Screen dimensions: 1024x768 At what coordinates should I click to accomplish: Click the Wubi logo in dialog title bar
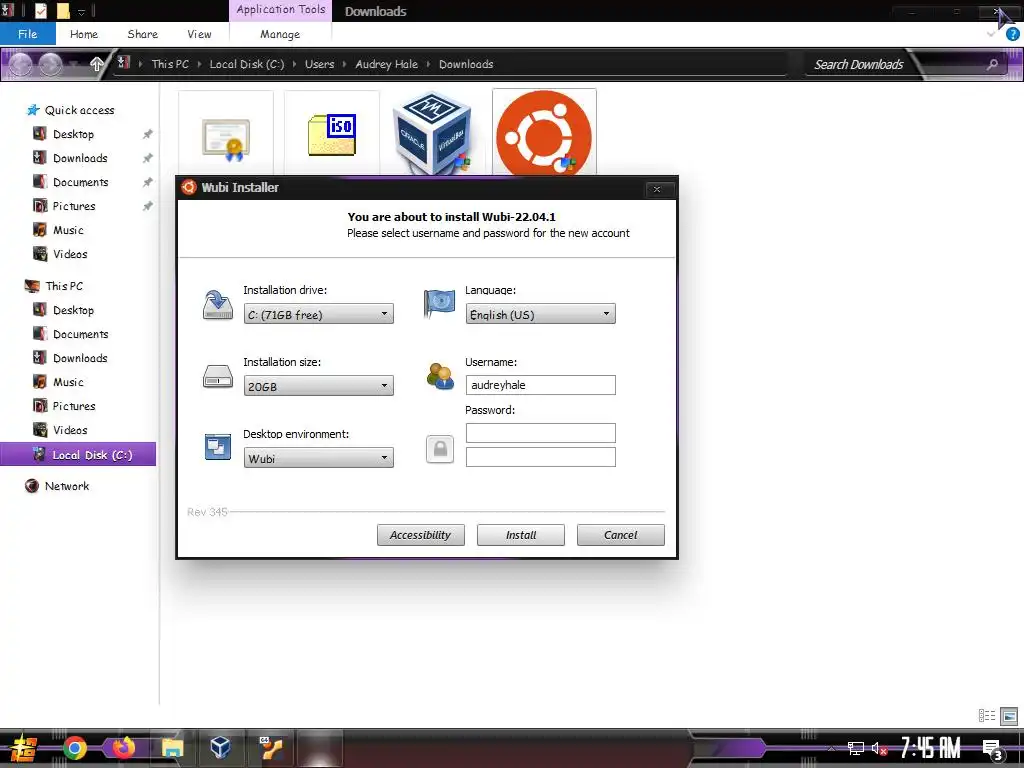click(189, 187)
